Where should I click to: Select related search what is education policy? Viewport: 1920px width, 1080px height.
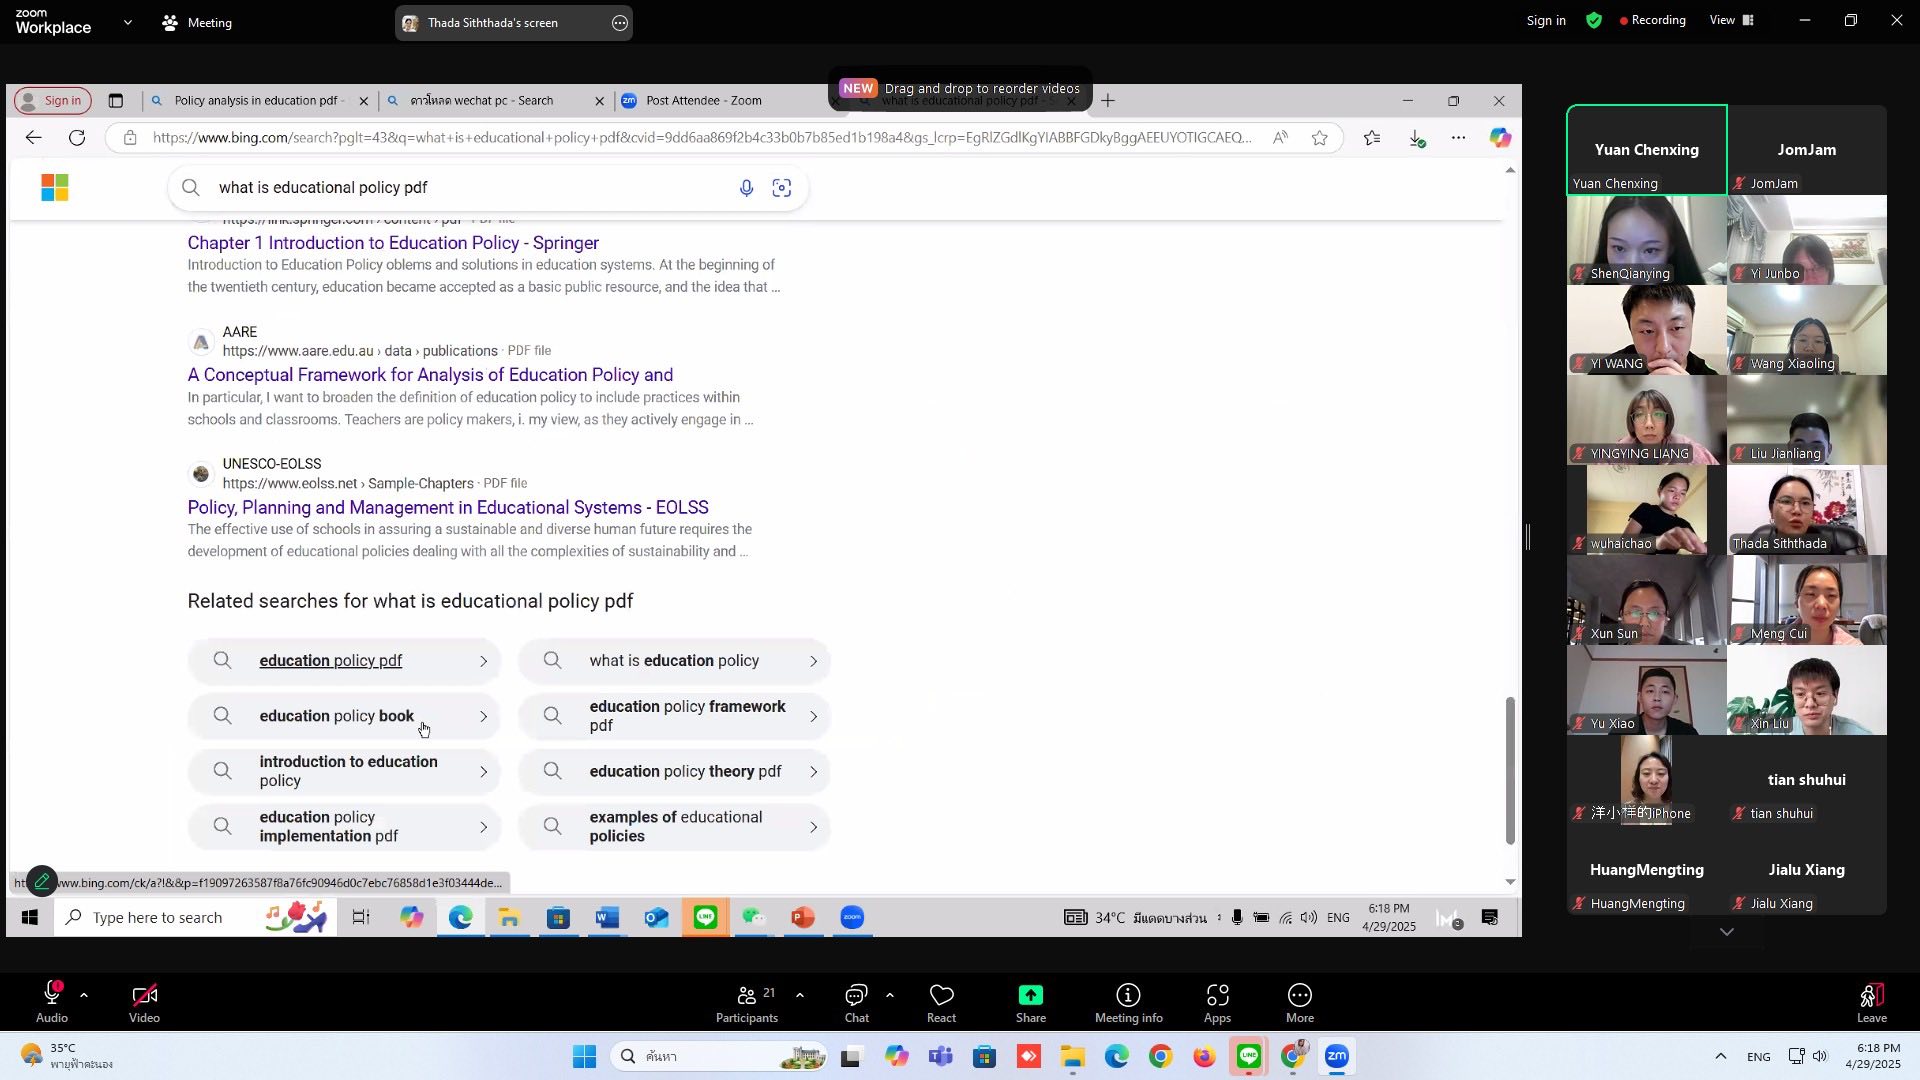(x=675, y=661)
